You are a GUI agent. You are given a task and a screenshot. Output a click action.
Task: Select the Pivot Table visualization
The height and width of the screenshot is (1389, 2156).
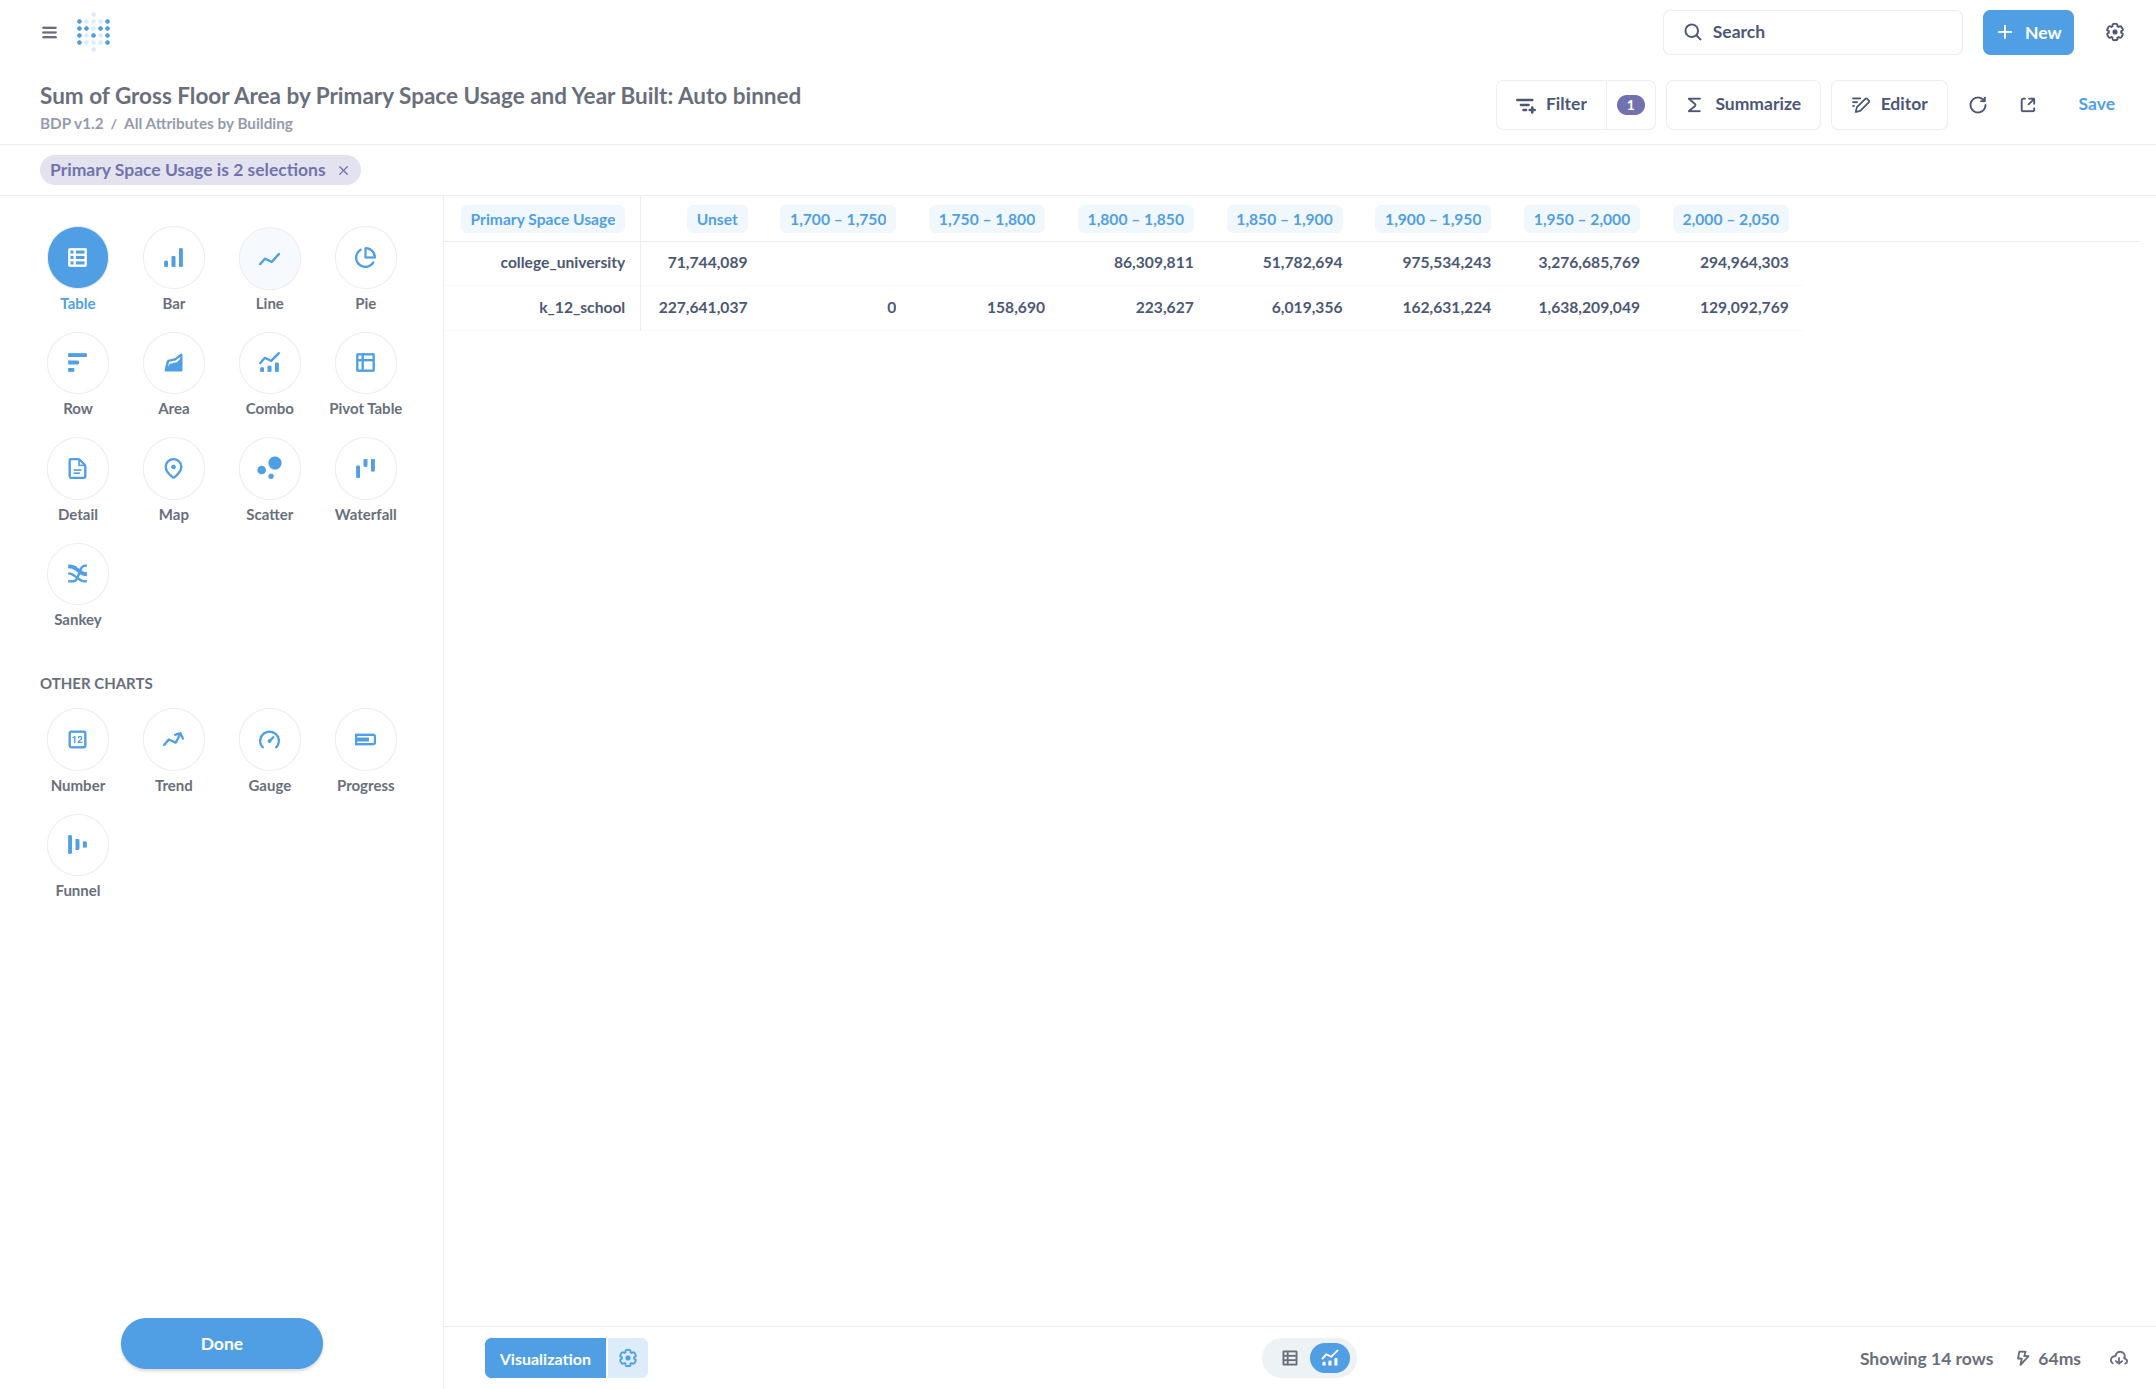365,363
